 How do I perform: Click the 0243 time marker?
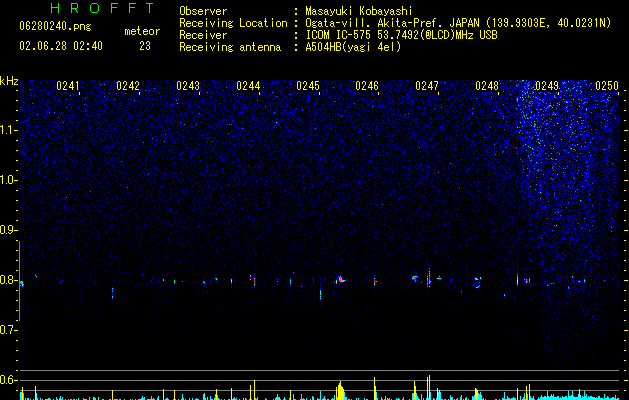click(188, 86)
